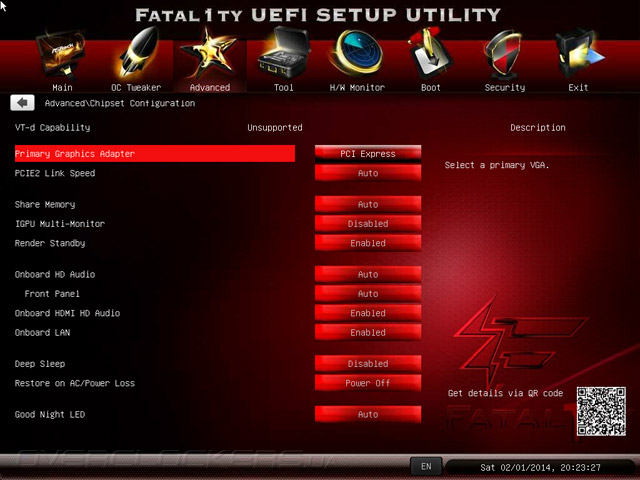This screenshot has height=480, width=640.
Task: Toggle Render Standby Enabled value
Action: 368,243
